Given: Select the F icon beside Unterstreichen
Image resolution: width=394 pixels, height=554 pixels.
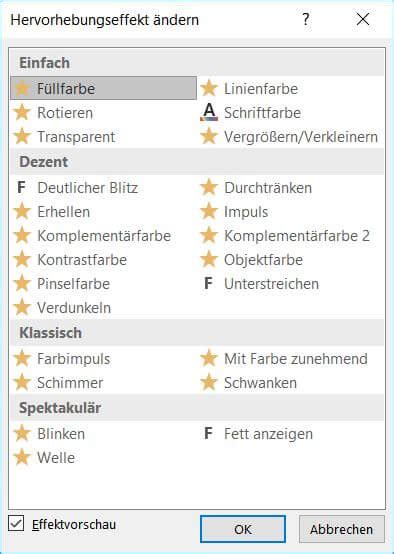Looking at the screenshot, I should 208,283.
